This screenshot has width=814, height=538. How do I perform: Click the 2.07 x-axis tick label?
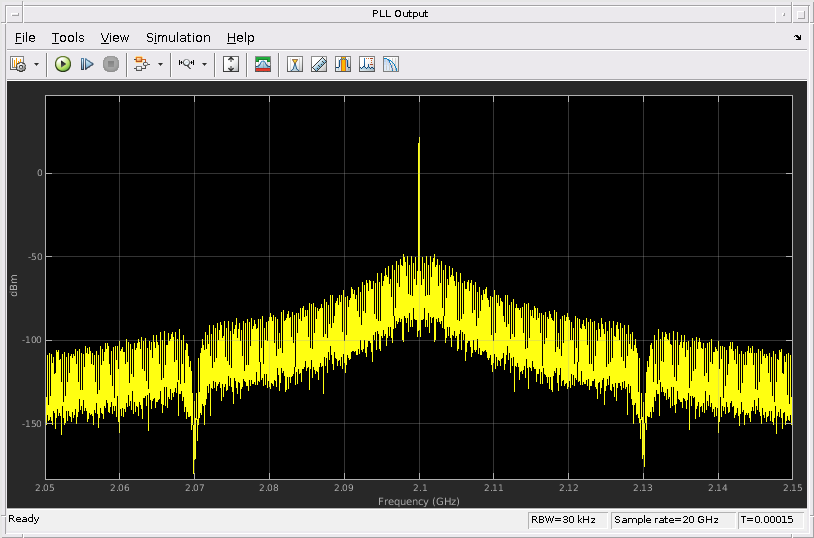pyautogui.click(x=195, y=488)
